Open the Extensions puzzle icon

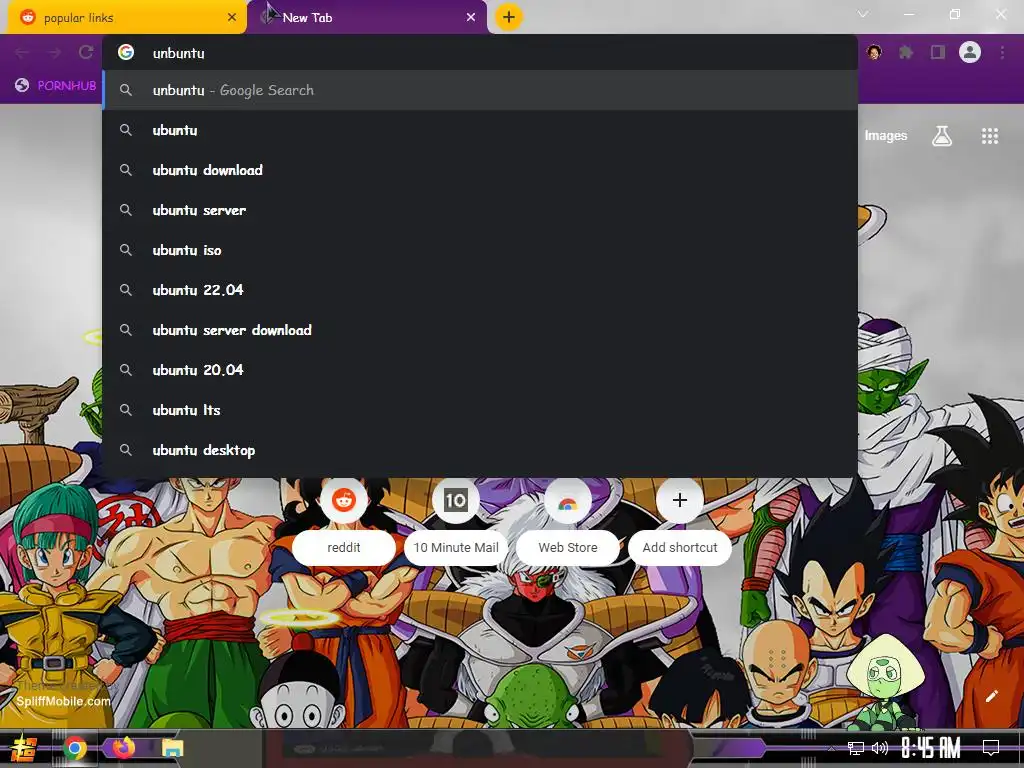(x=906, y=52)
